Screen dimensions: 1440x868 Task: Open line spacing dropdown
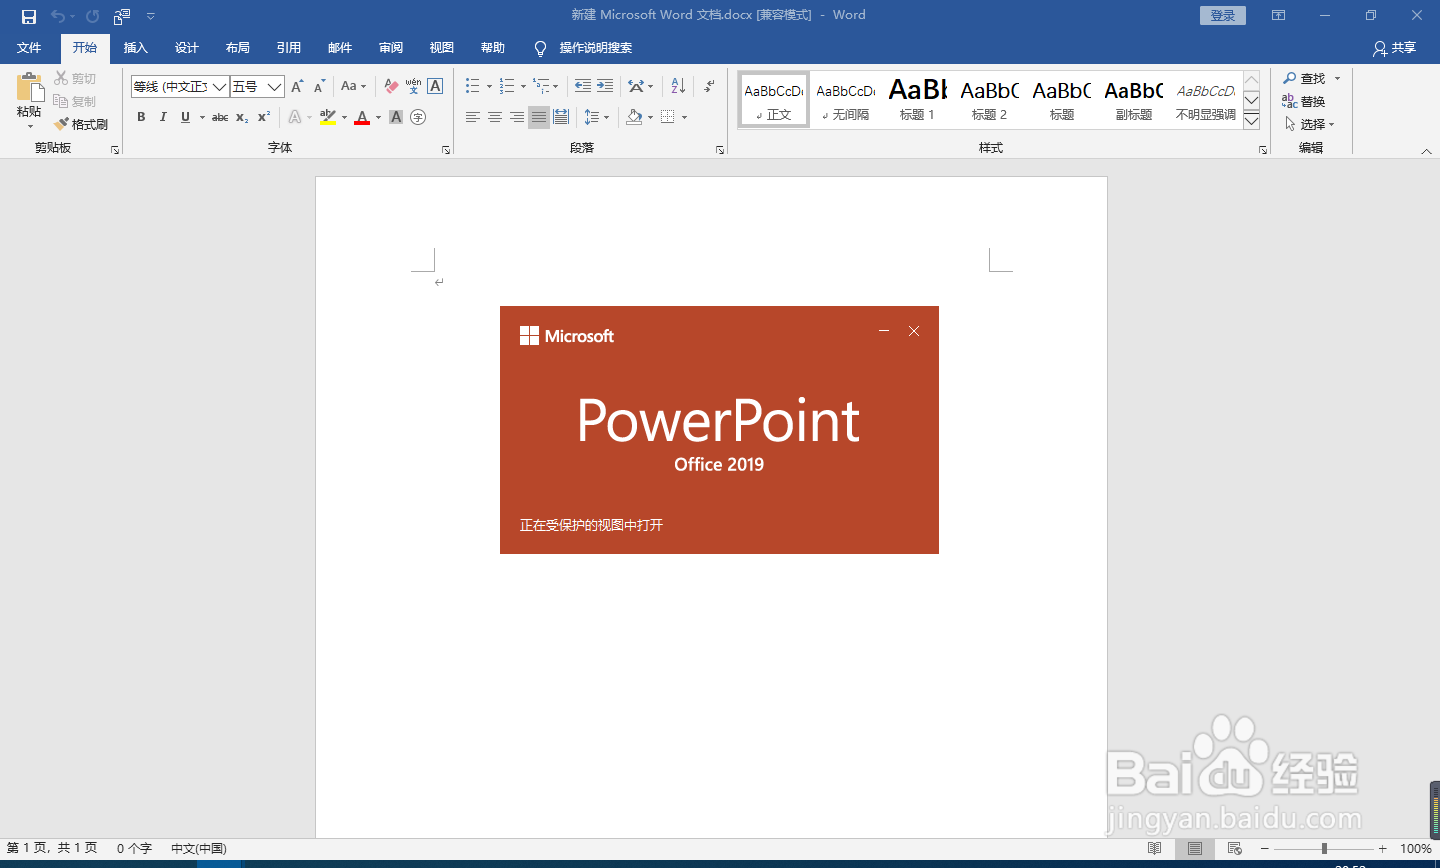point(596,117)
